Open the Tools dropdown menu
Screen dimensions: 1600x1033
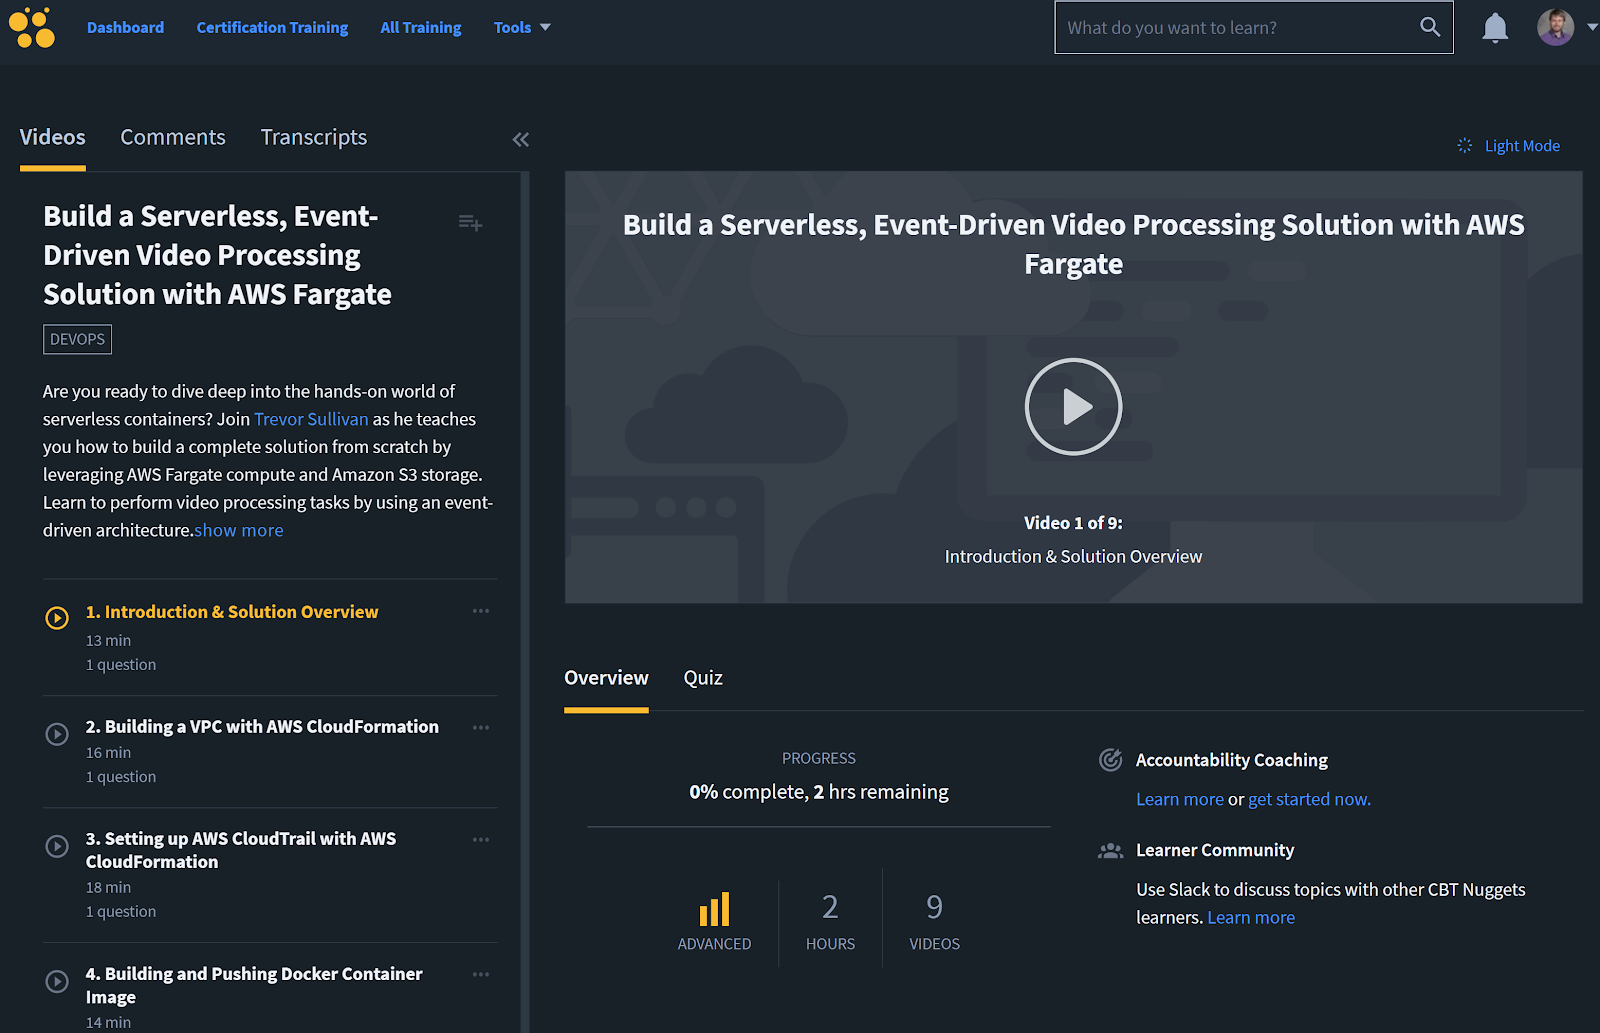tap(522, 28)
